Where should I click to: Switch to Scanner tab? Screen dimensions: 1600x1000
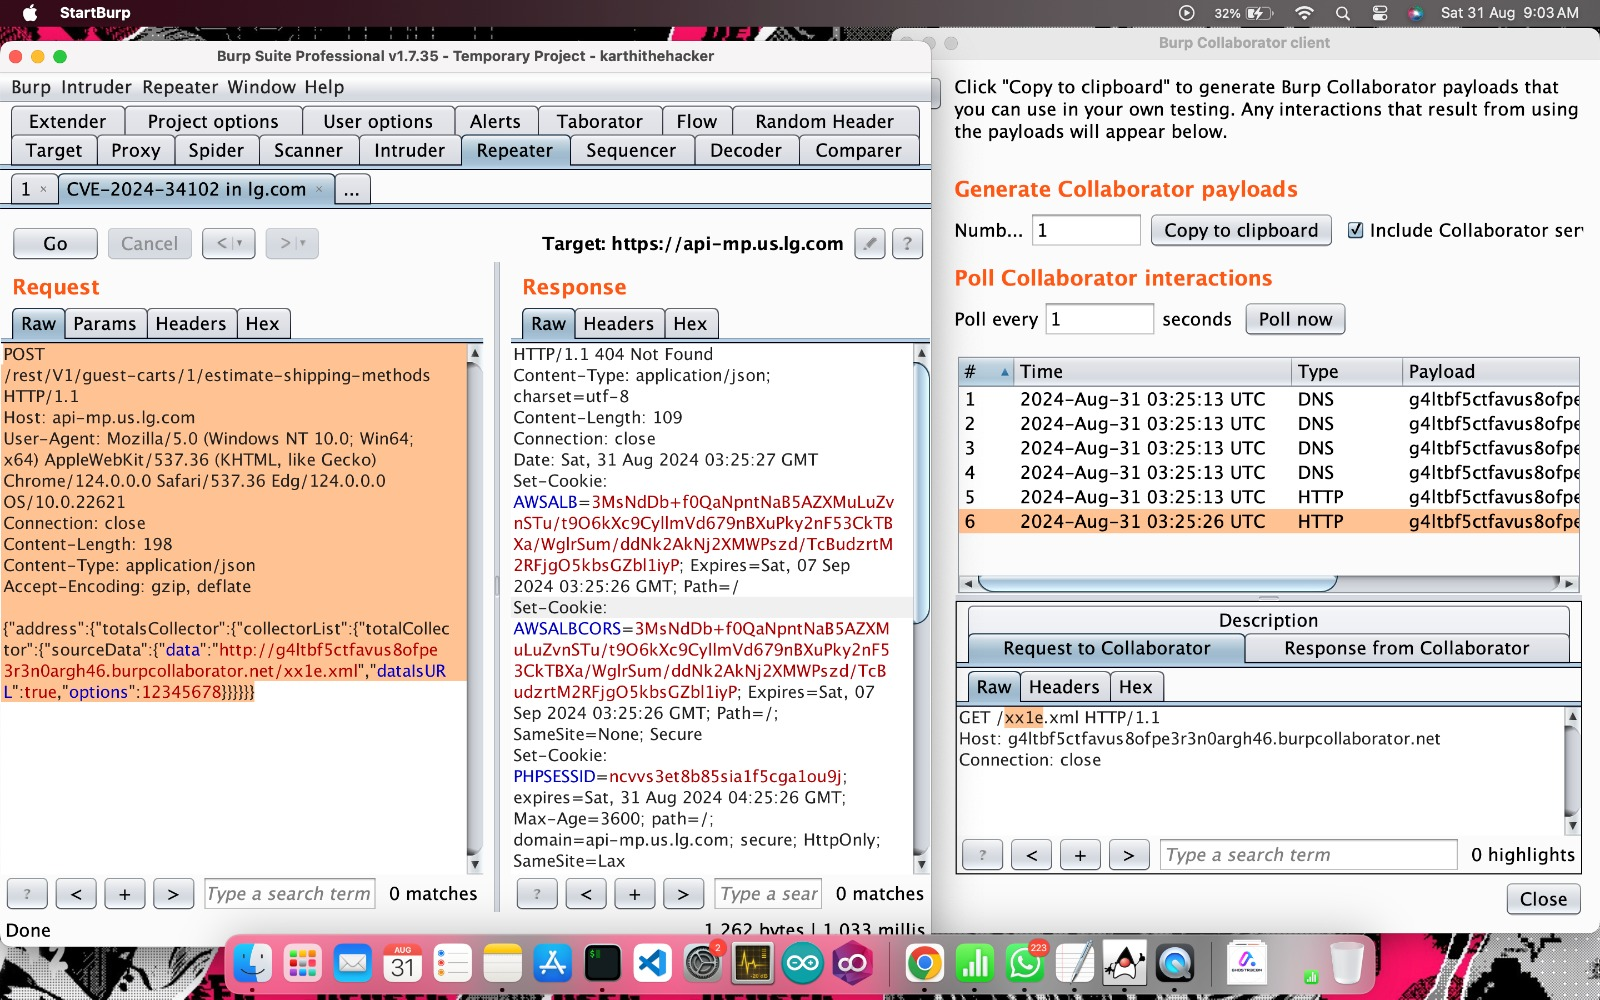point(308,150)
